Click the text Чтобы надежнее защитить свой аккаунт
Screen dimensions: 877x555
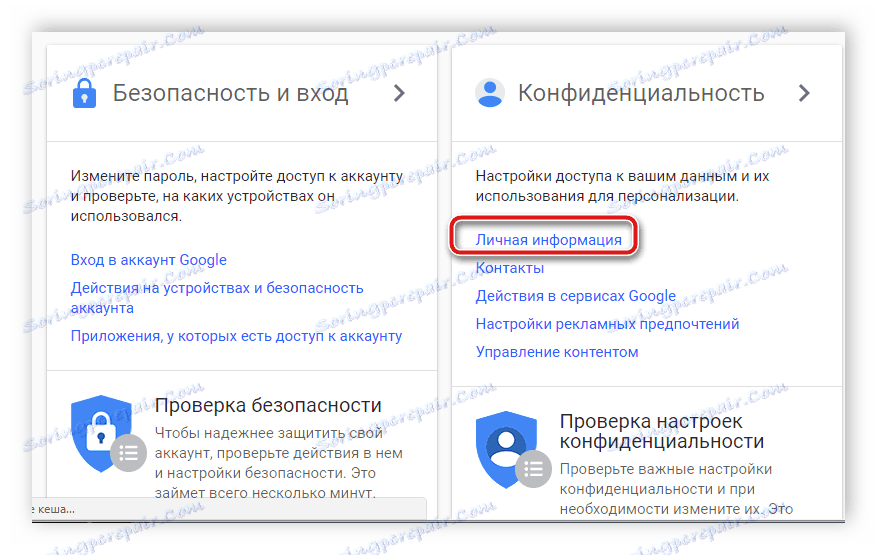click(279, 463)
